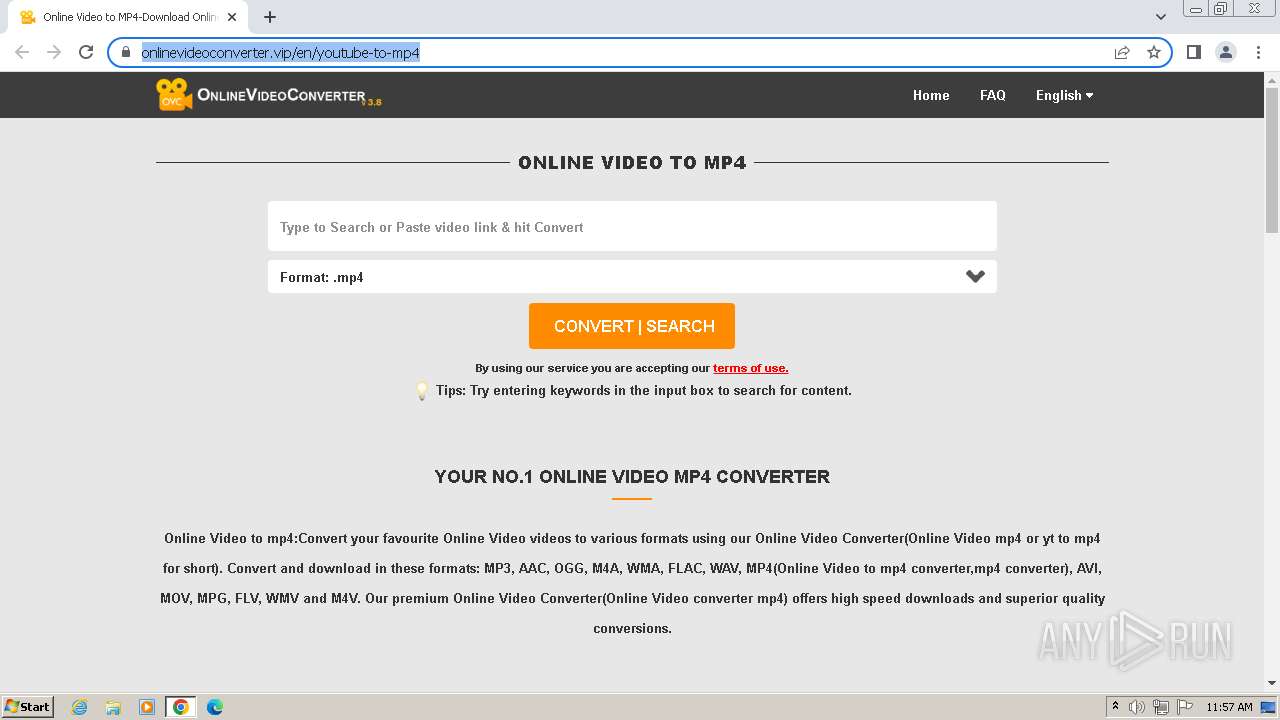Image resolution: width=1280 pixels, height=720 pixels.
Task: Open Action Center flag icon
Action: coord(1185,707)
